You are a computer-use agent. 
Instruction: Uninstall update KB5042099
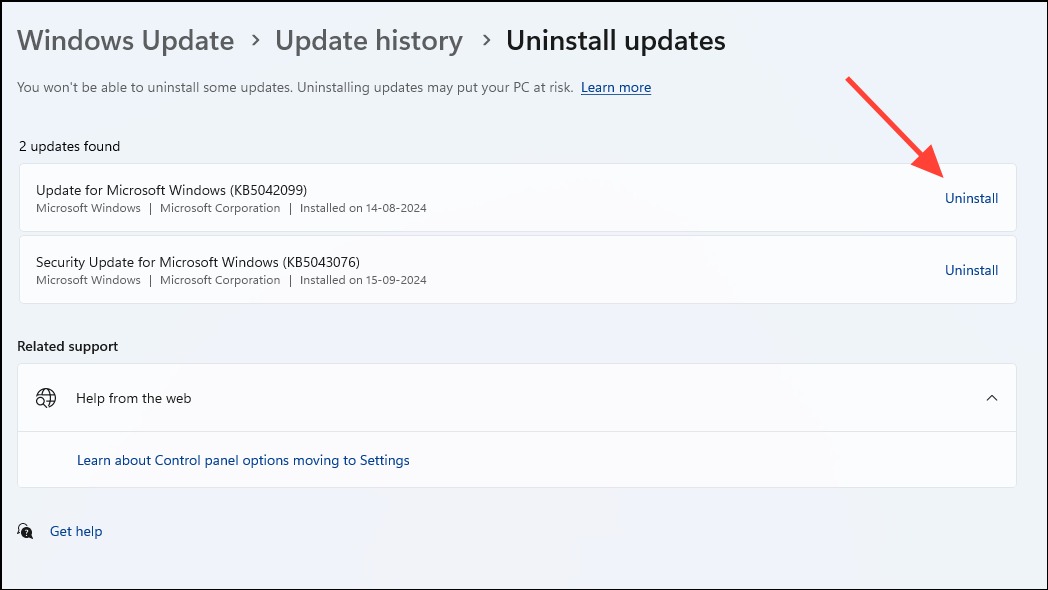(x=971, y=198)
